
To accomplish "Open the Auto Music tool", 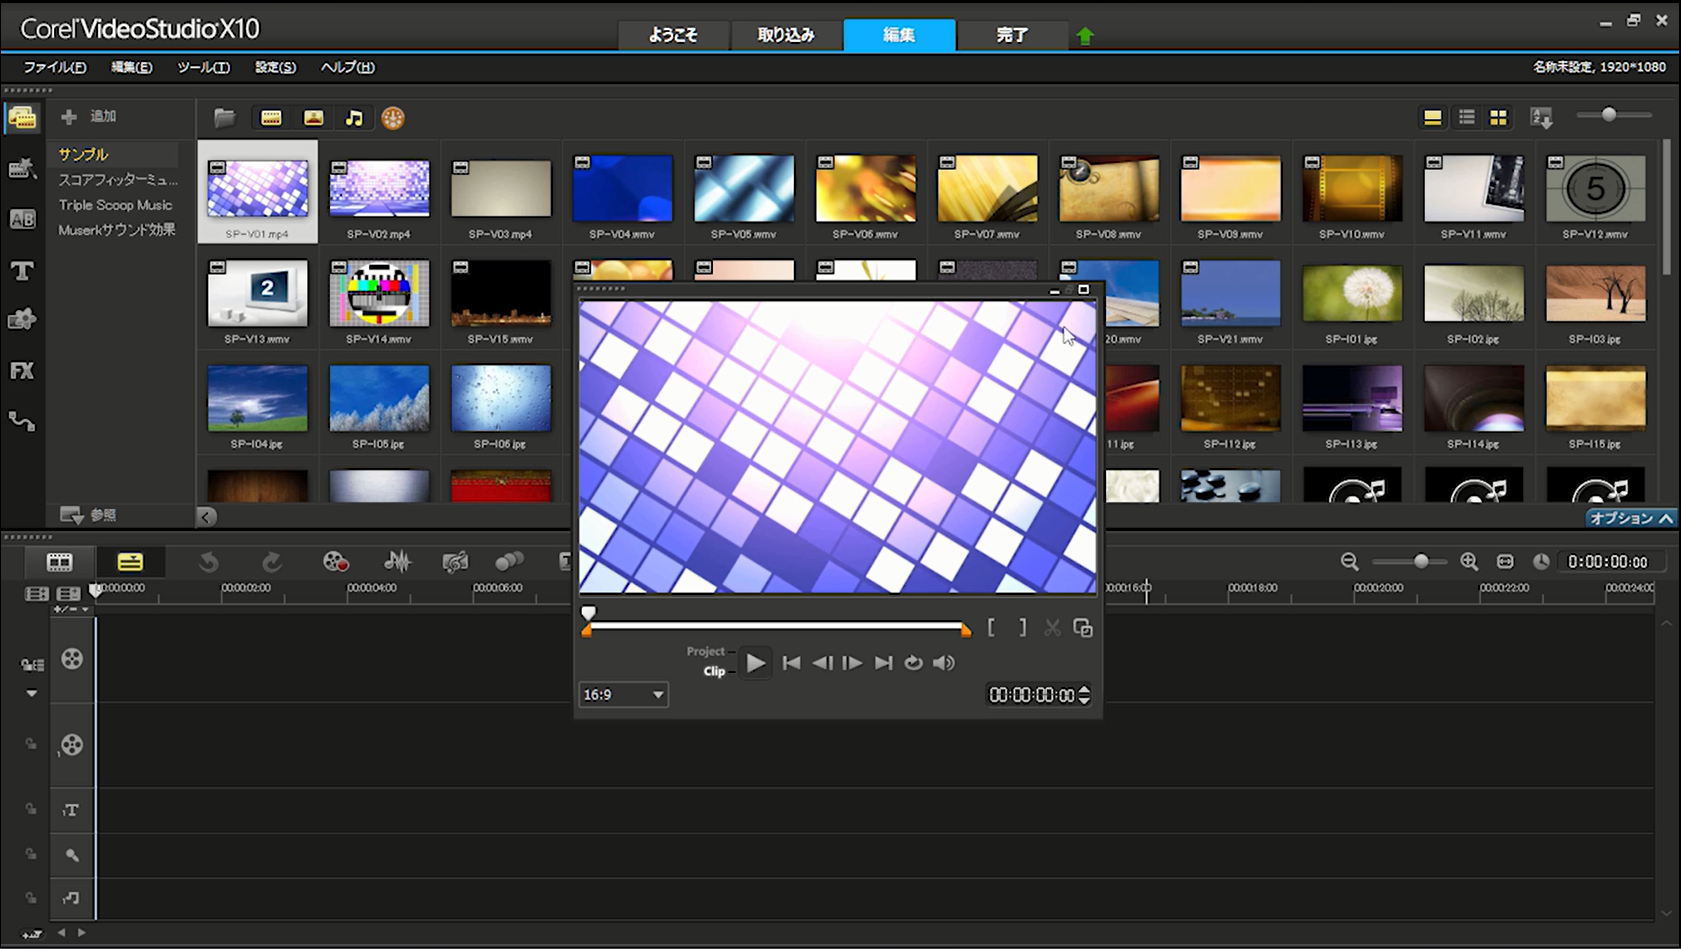I will (x=455, y=562).
